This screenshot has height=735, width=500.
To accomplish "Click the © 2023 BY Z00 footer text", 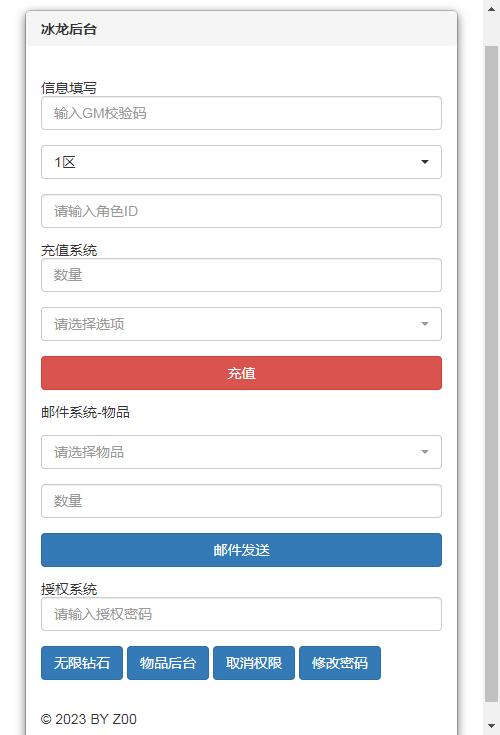I will pyautogui.click(x=89, y=719).
